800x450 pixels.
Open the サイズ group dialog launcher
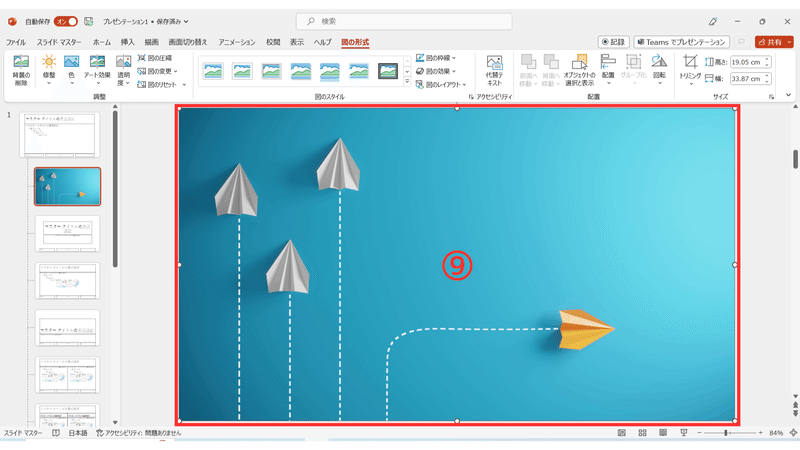pyautogui.click(x=771, y=96)
